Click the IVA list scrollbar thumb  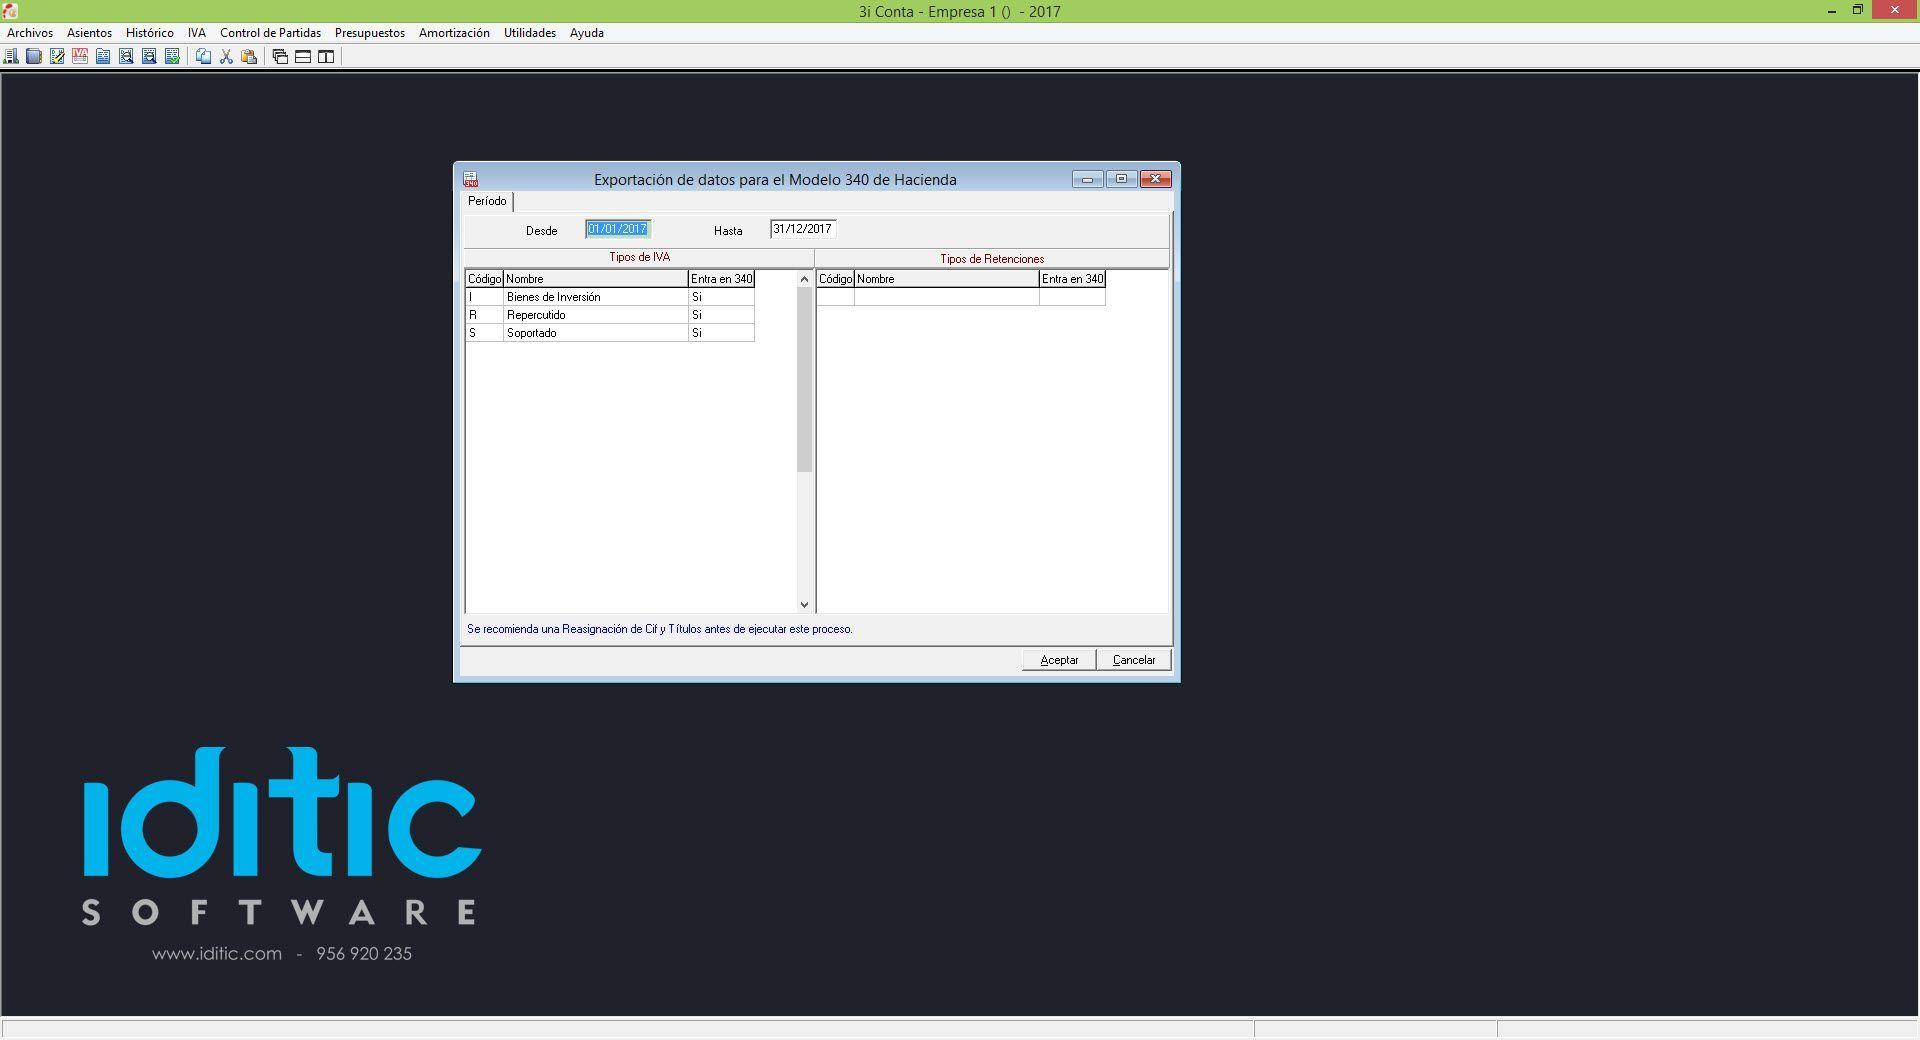pyautogui.click(x=804, y=380)
